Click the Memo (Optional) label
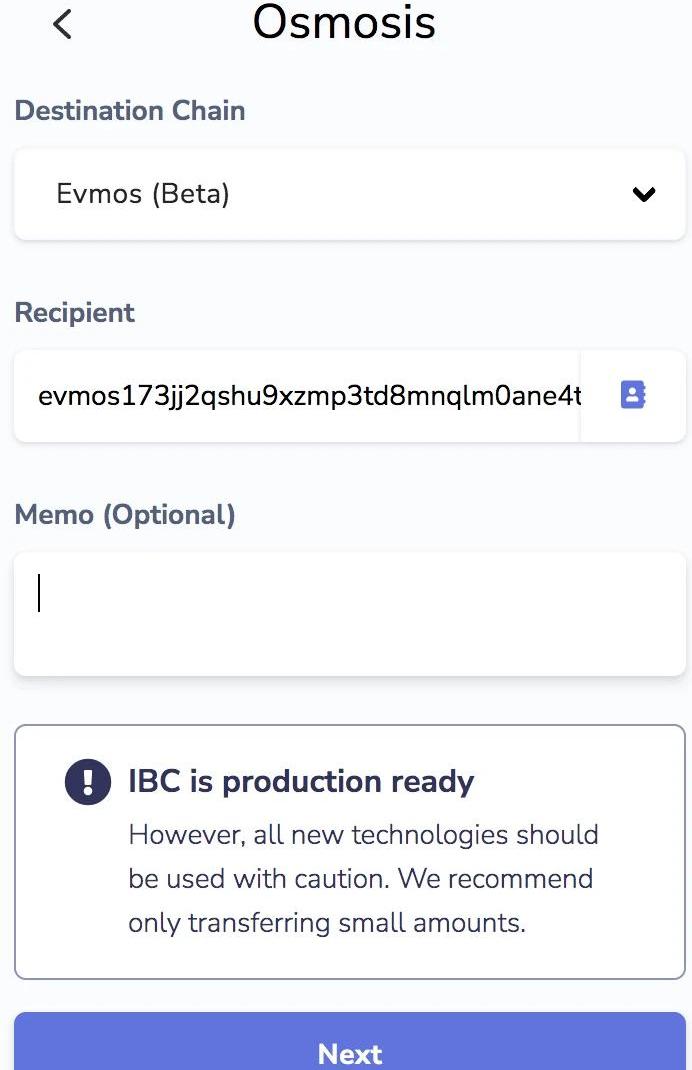This screenshot has width=692, height=1070. pyautogui.click(x=125, y=515)
